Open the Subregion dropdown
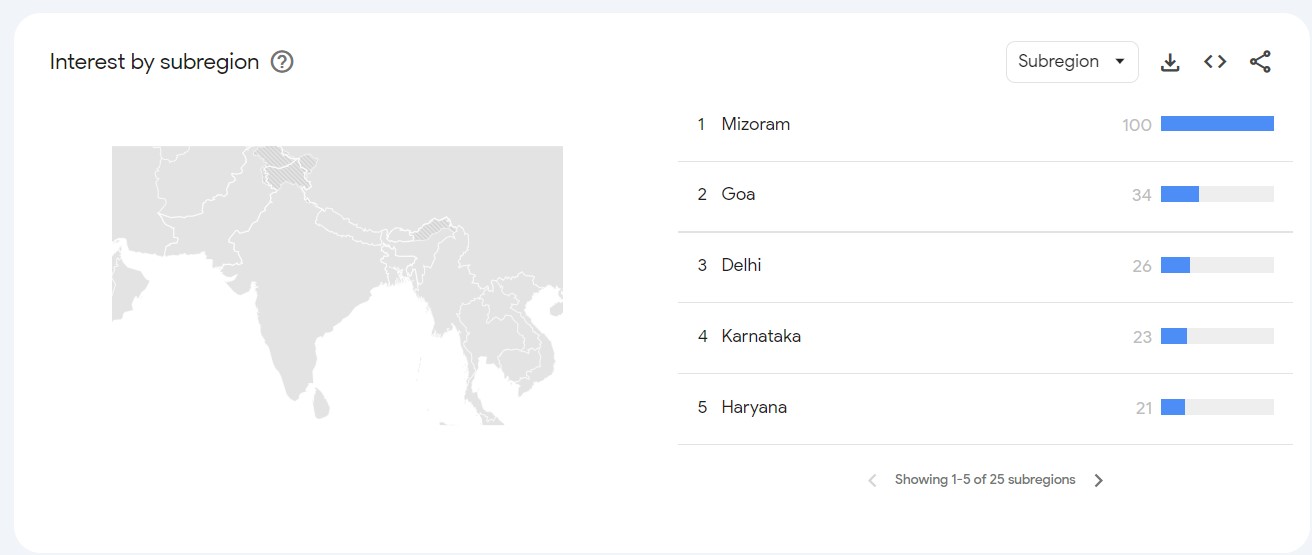The image size is (1312, 555). [1071, 62]
